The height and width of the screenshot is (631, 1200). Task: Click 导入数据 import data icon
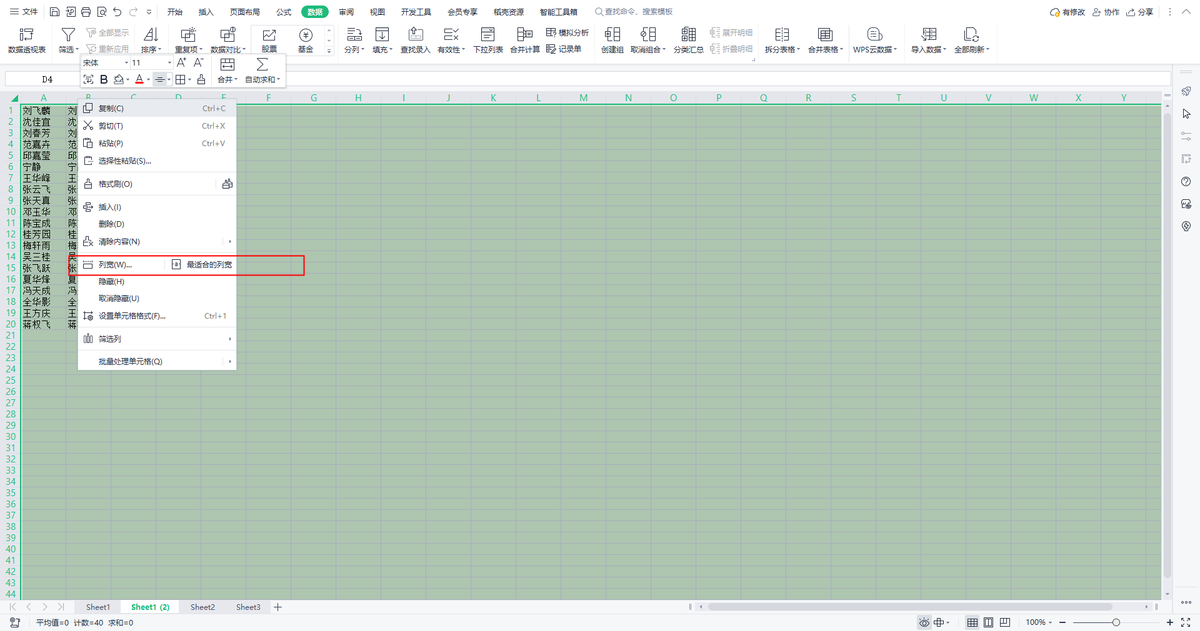point(928,36)
